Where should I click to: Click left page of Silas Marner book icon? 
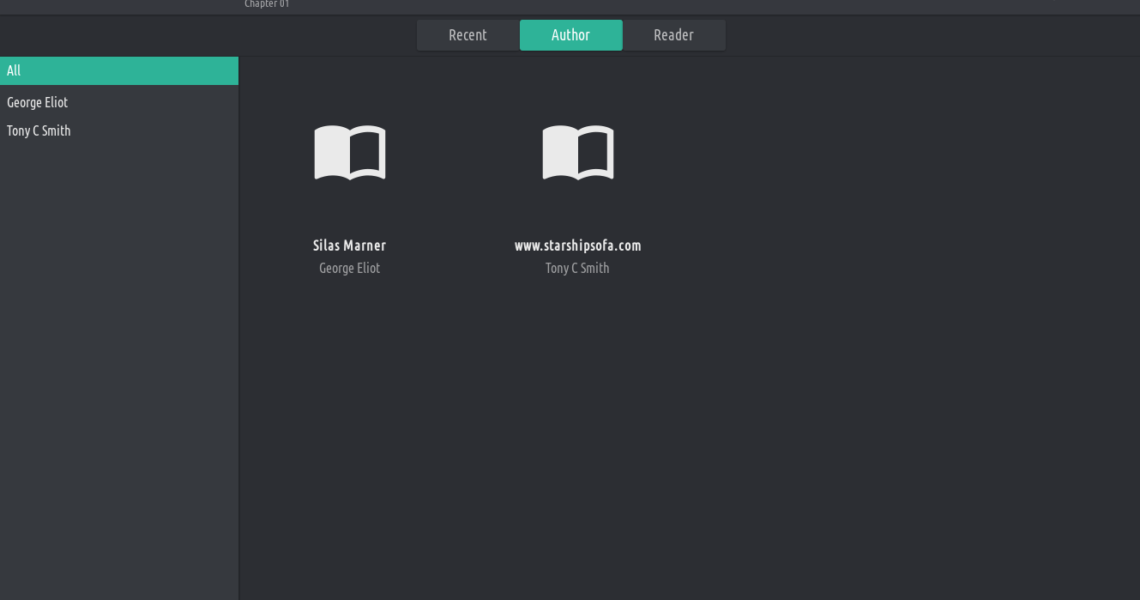[x=331, y=153]
